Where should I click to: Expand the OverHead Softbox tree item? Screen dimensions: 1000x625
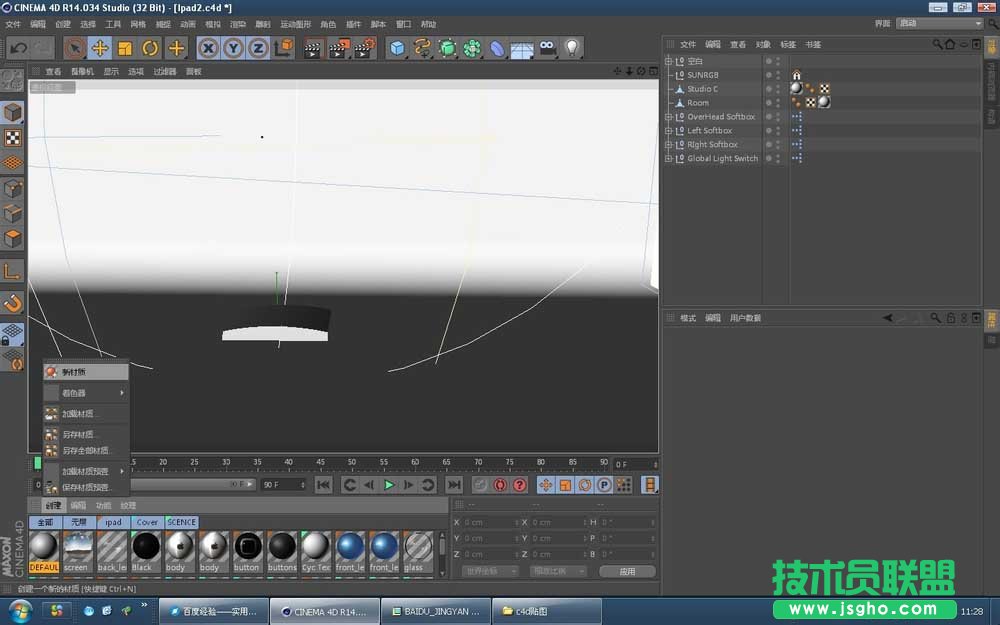[x=668, y=116]
